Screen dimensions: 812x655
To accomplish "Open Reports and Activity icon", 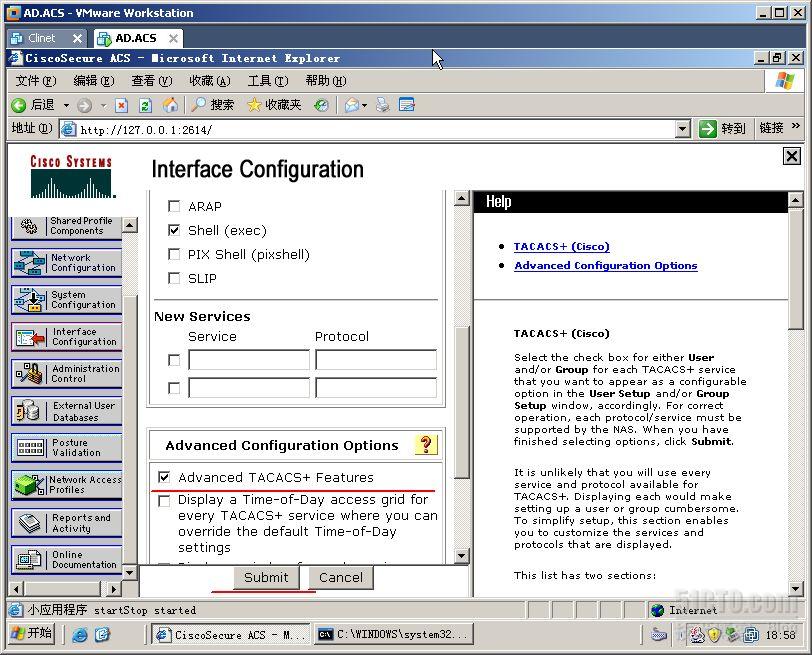I will [x=29, y=522].
